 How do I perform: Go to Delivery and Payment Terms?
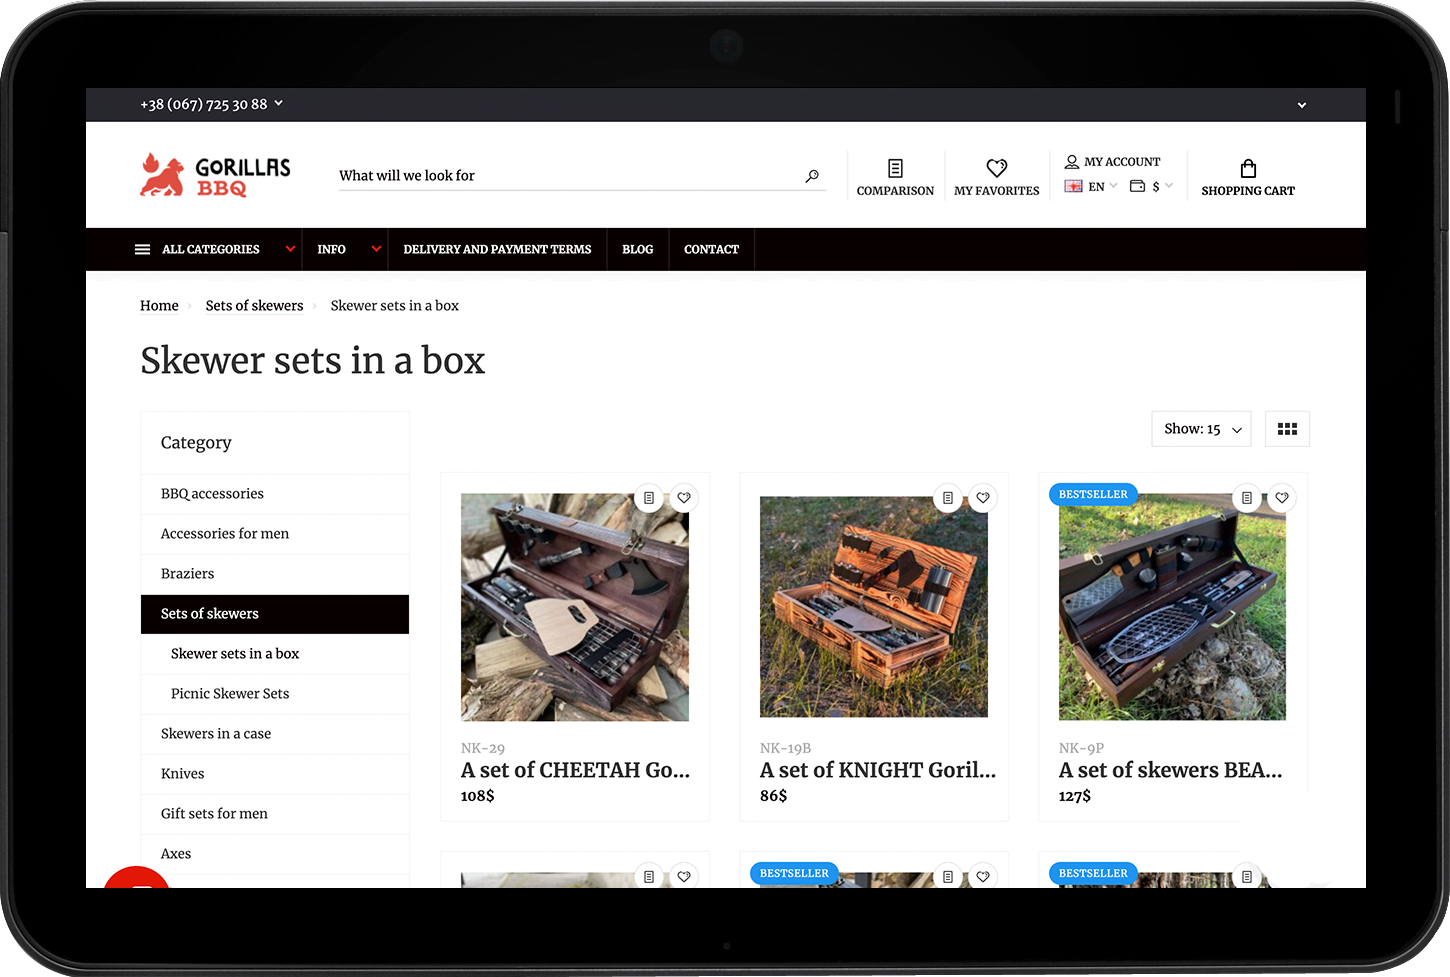pos(497,250)
